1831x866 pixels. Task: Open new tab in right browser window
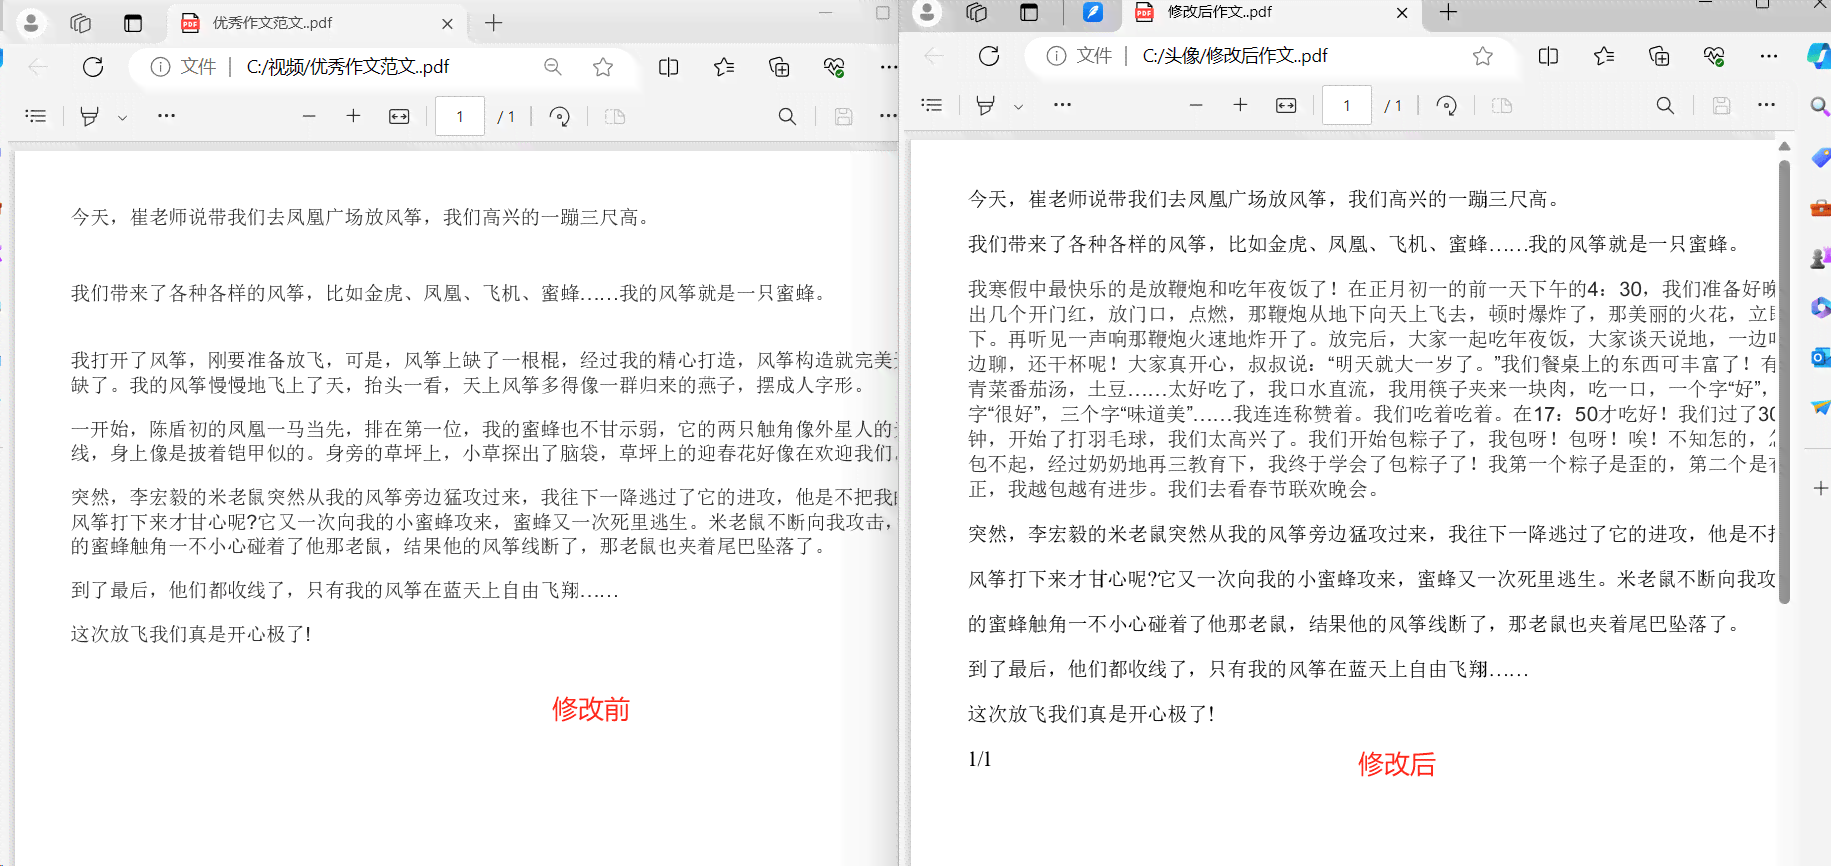(1448, 12)
